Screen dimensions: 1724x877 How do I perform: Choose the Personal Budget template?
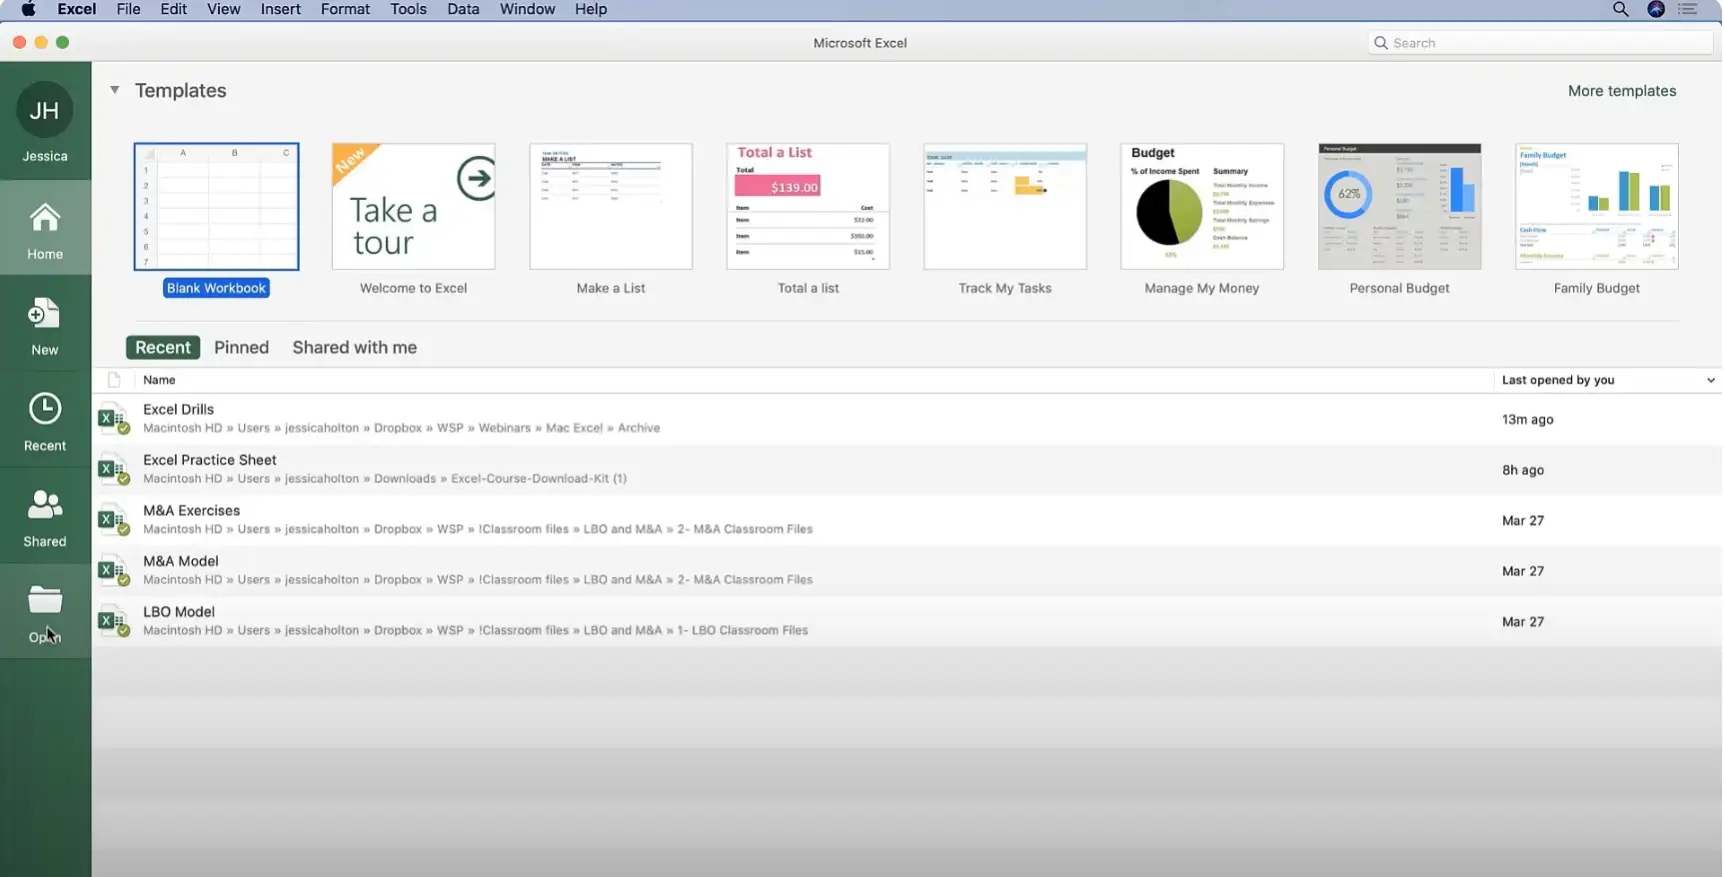(x=1398, y=207)
